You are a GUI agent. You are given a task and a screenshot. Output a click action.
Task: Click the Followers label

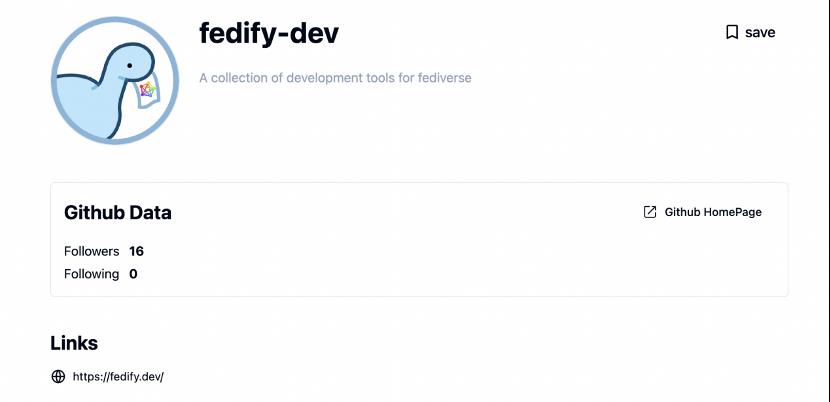point(92,251)
